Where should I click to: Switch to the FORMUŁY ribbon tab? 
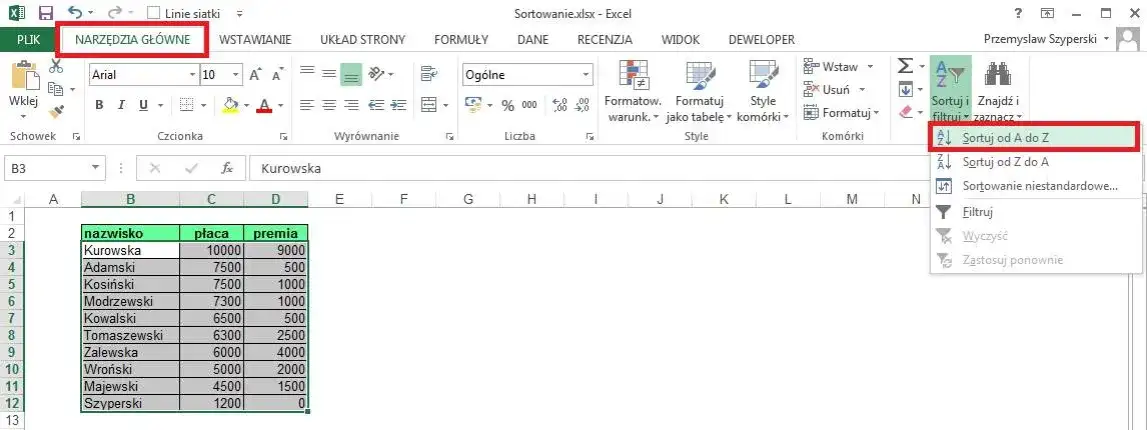click(x=461, y=40)
